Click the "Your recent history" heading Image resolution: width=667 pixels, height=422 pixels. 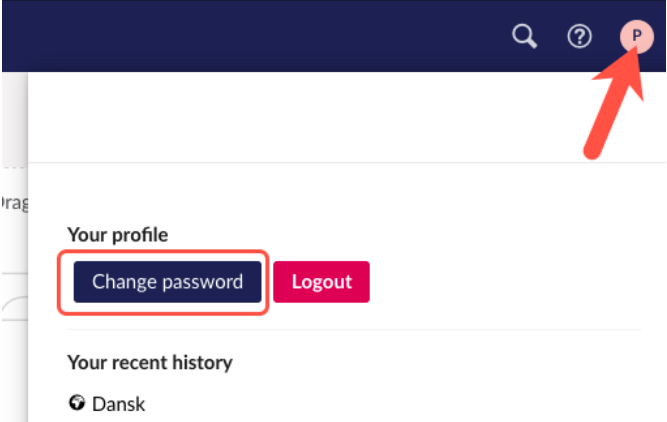tap(150, 363)
